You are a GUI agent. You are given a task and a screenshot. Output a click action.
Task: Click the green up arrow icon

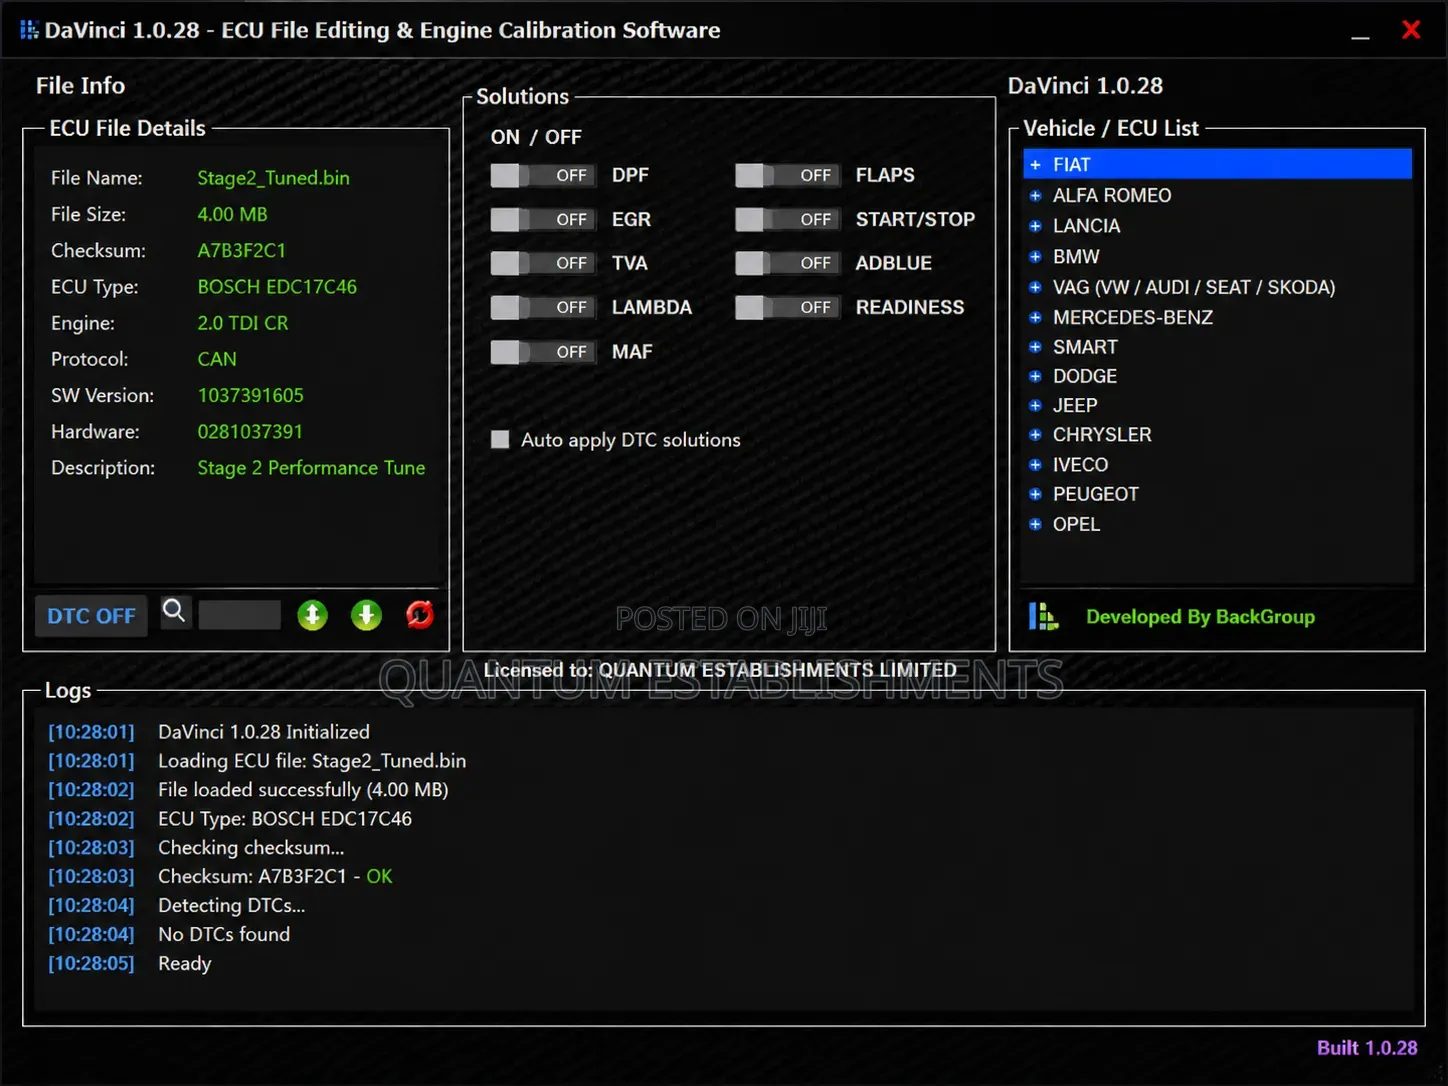(x=313, y=615)
